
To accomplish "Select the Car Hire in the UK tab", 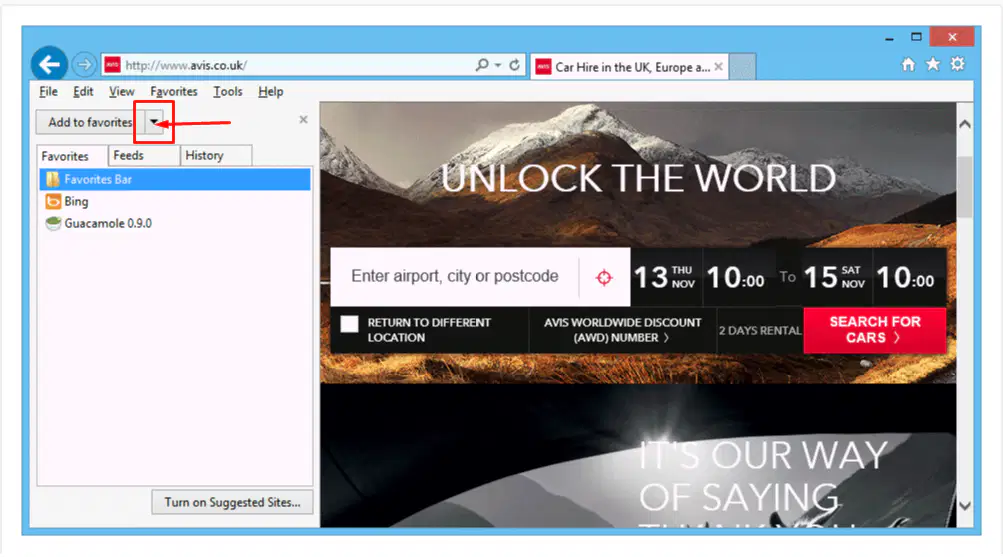I will pyautogui.click(x=630, y=67).
